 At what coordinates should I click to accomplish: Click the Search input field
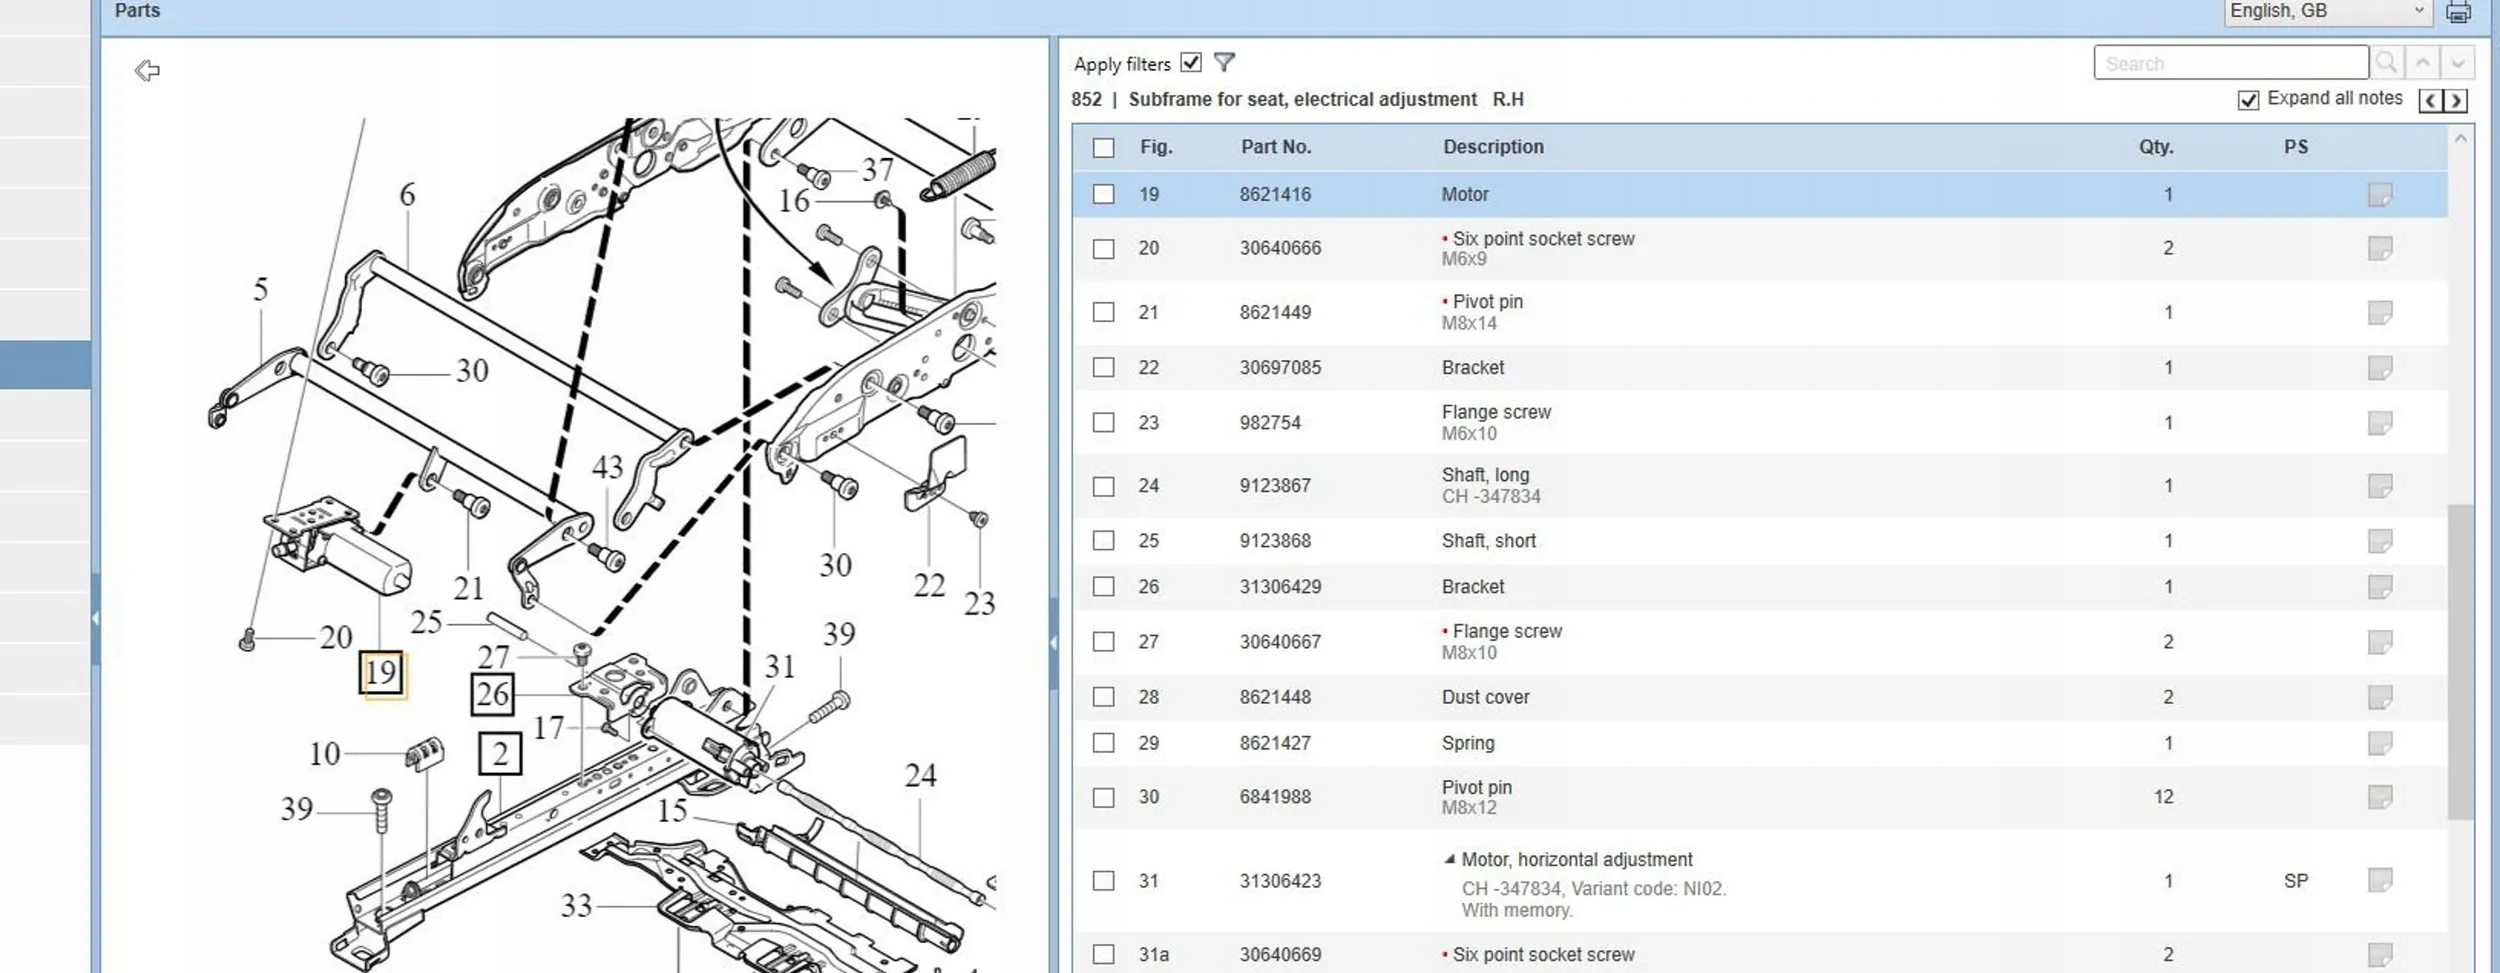pos(2231,63)
